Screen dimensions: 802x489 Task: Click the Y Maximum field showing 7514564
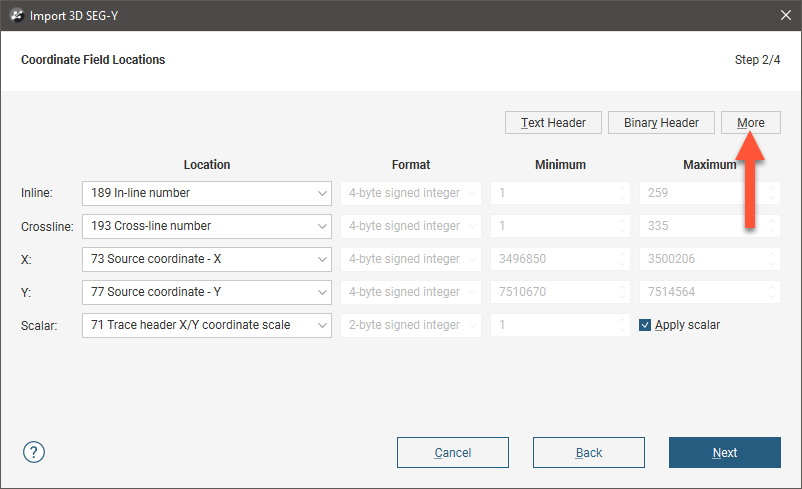click(704, 292)
